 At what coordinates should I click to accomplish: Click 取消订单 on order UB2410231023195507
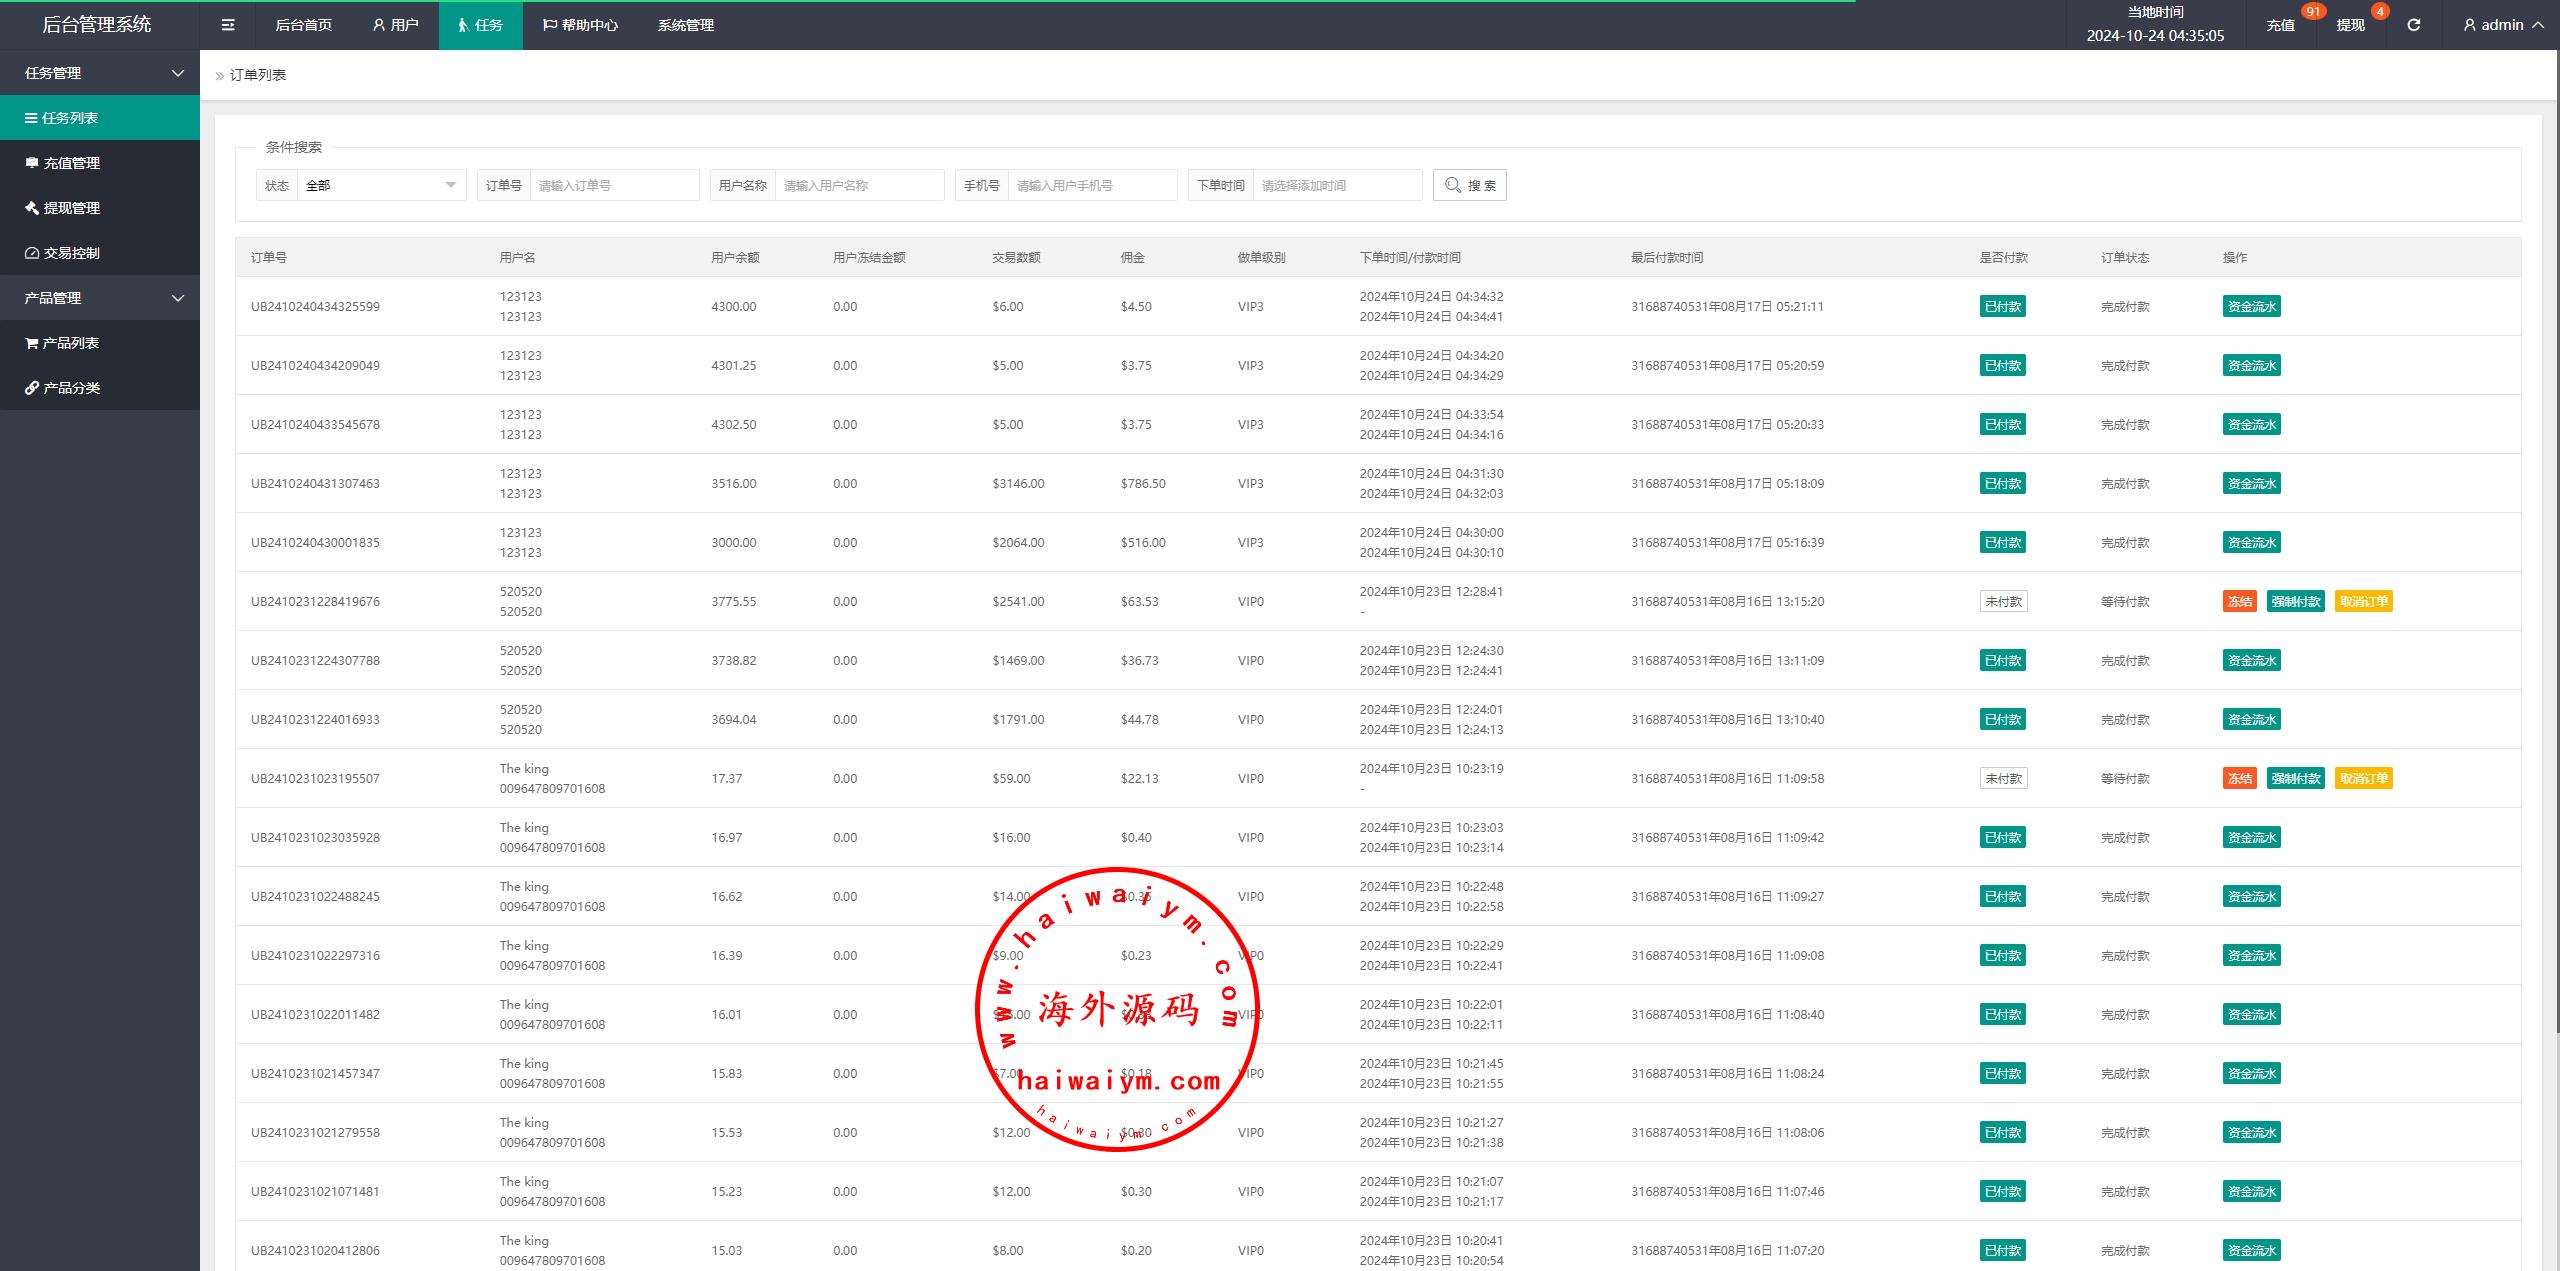coord(2363,778)
